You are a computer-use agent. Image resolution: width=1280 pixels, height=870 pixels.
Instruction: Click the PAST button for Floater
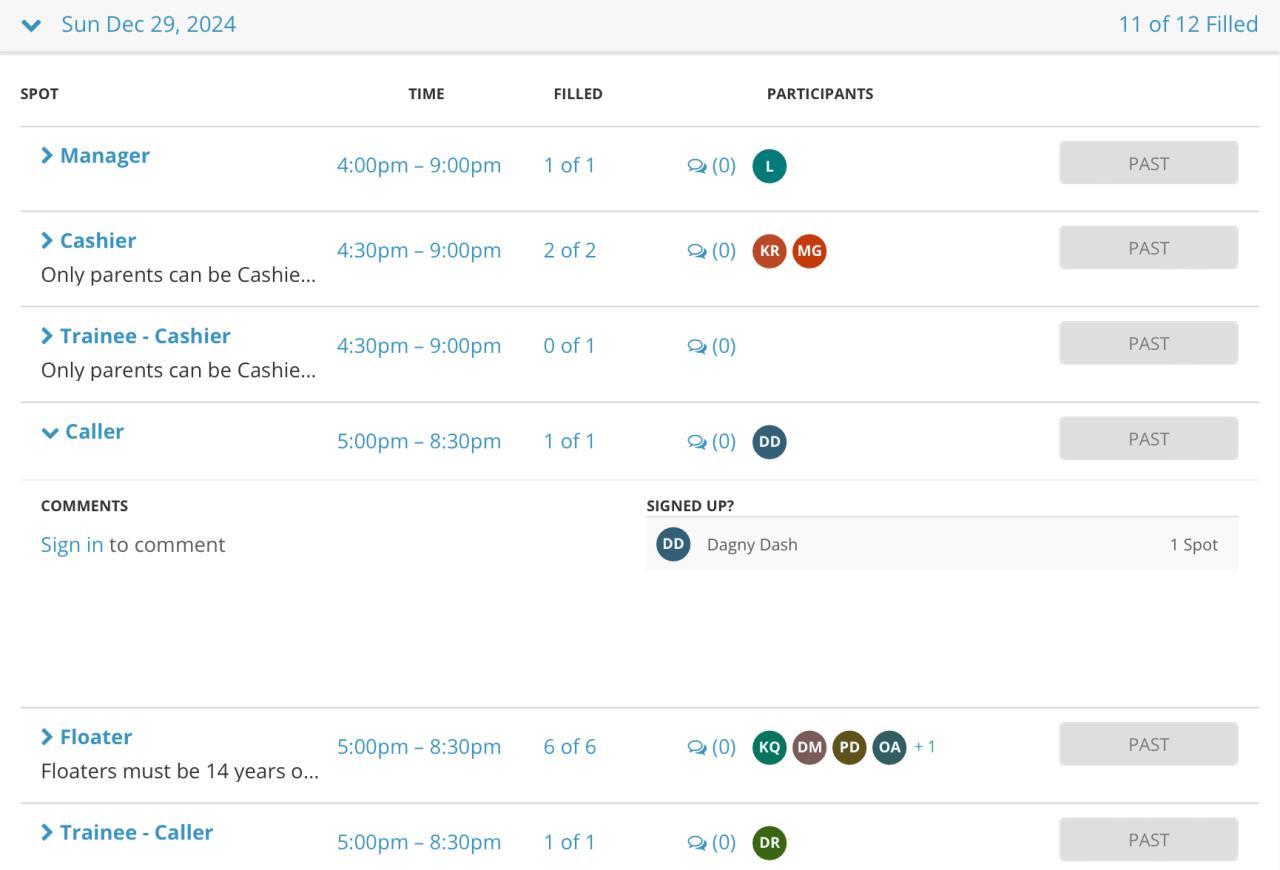(x=1148, y=744)
